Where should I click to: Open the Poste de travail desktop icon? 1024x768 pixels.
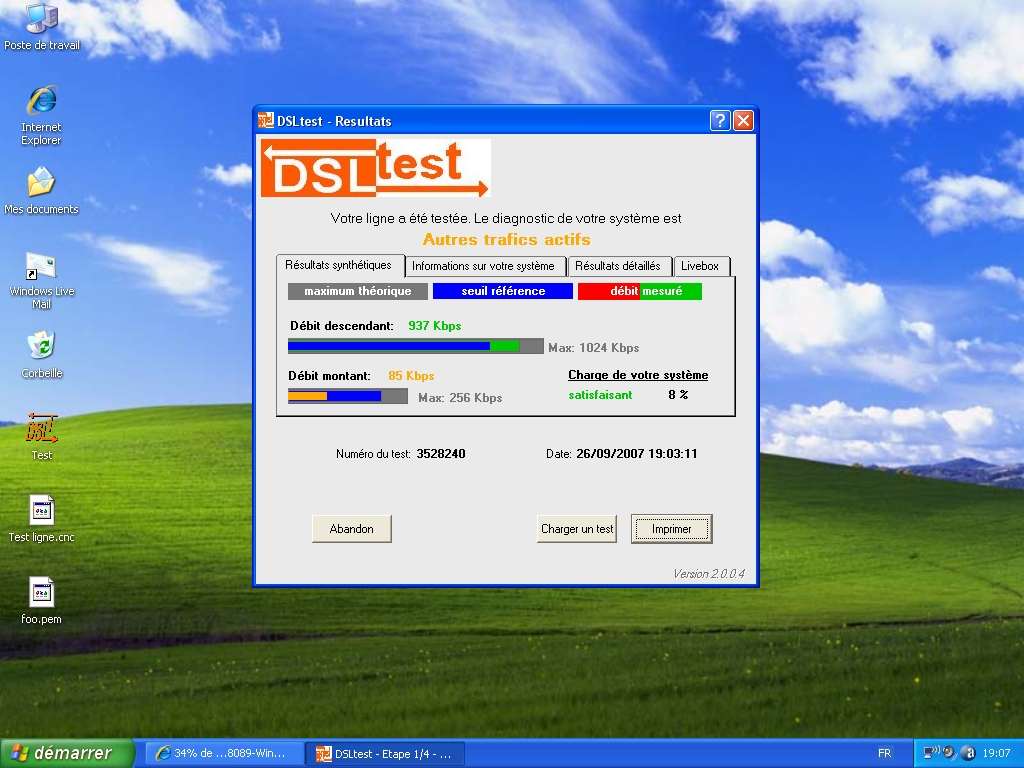click(x=41, y=19)
